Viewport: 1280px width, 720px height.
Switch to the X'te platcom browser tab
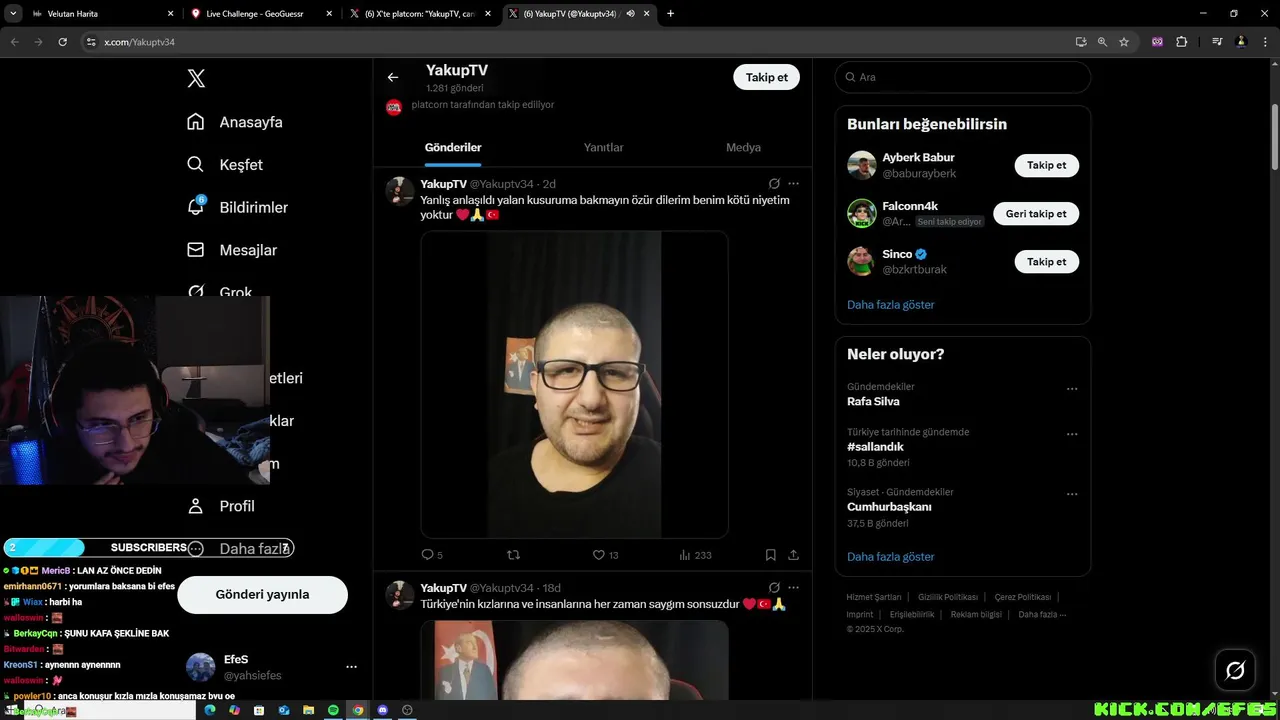click(x=420, y=14)
